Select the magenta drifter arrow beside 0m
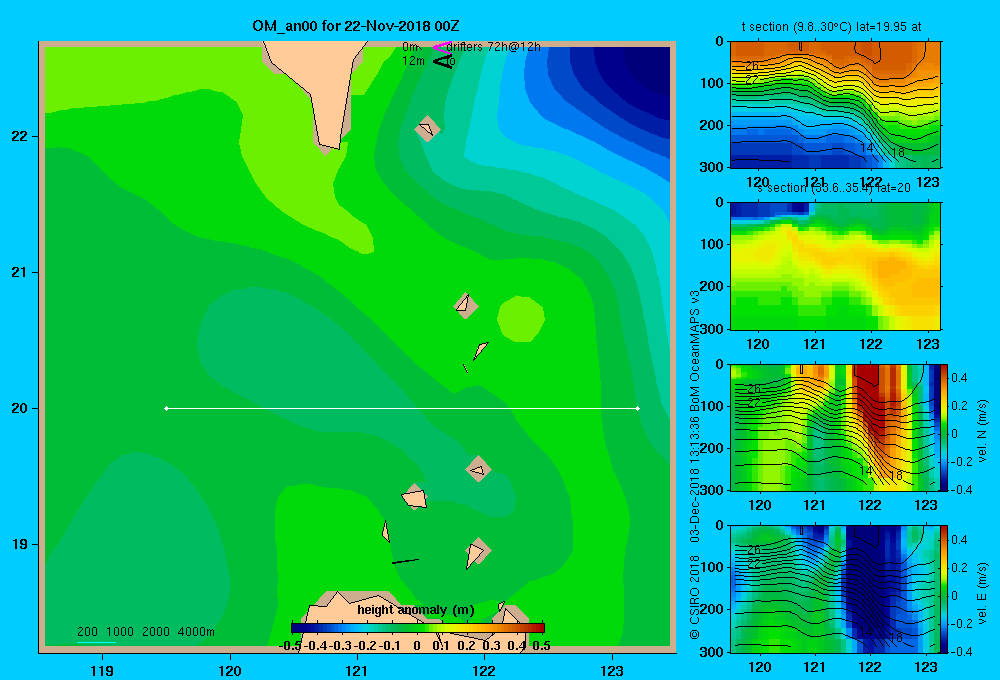This screenshot has width=1000, height=680. click(441, 47)
